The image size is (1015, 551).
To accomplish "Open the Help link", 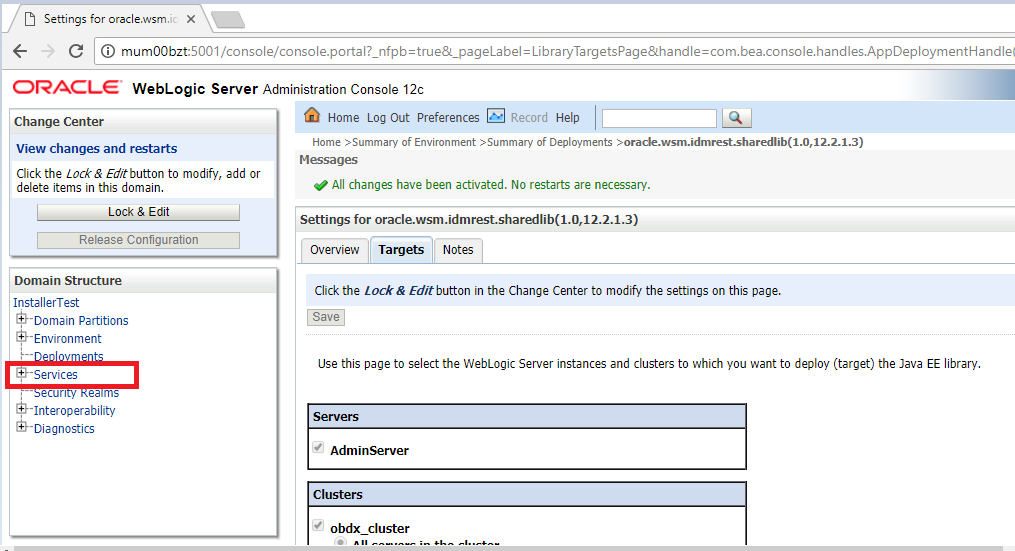I will (568, 118).
